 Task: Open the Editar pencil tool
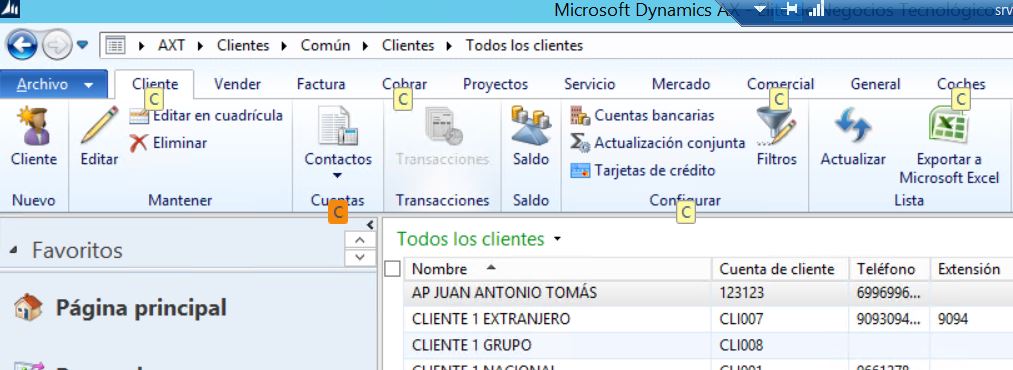tap(99, 125)
